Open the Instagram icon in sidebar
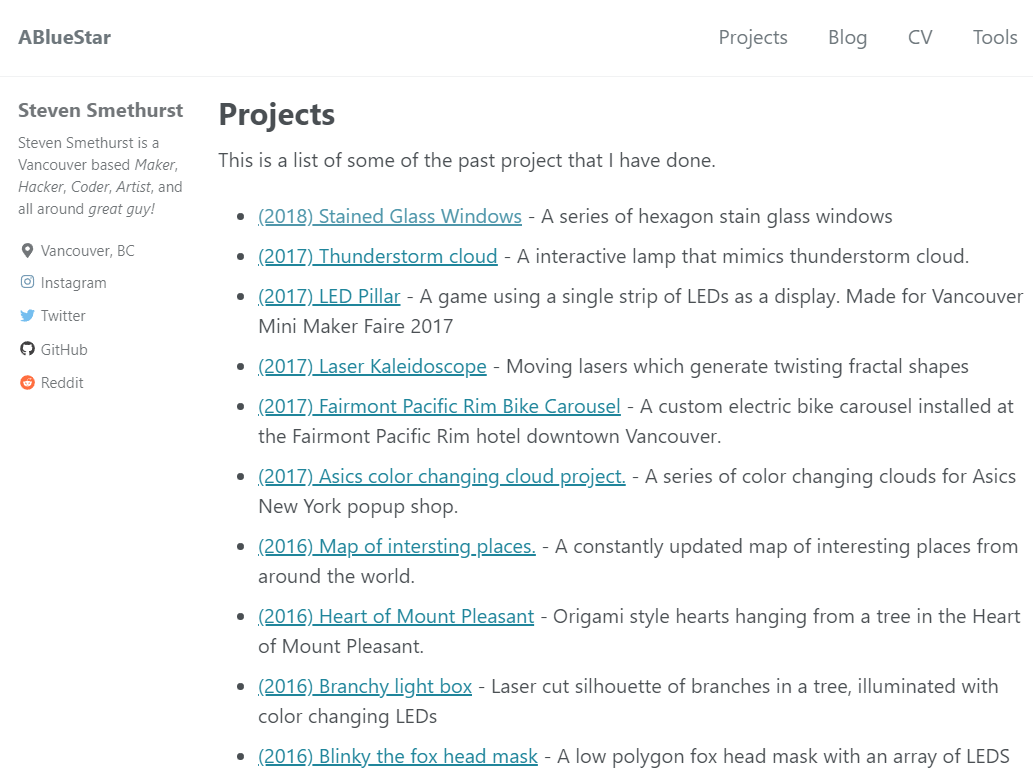Image resolution: width=1033 pixels, height=778 pixels. (x=27, y=282)
